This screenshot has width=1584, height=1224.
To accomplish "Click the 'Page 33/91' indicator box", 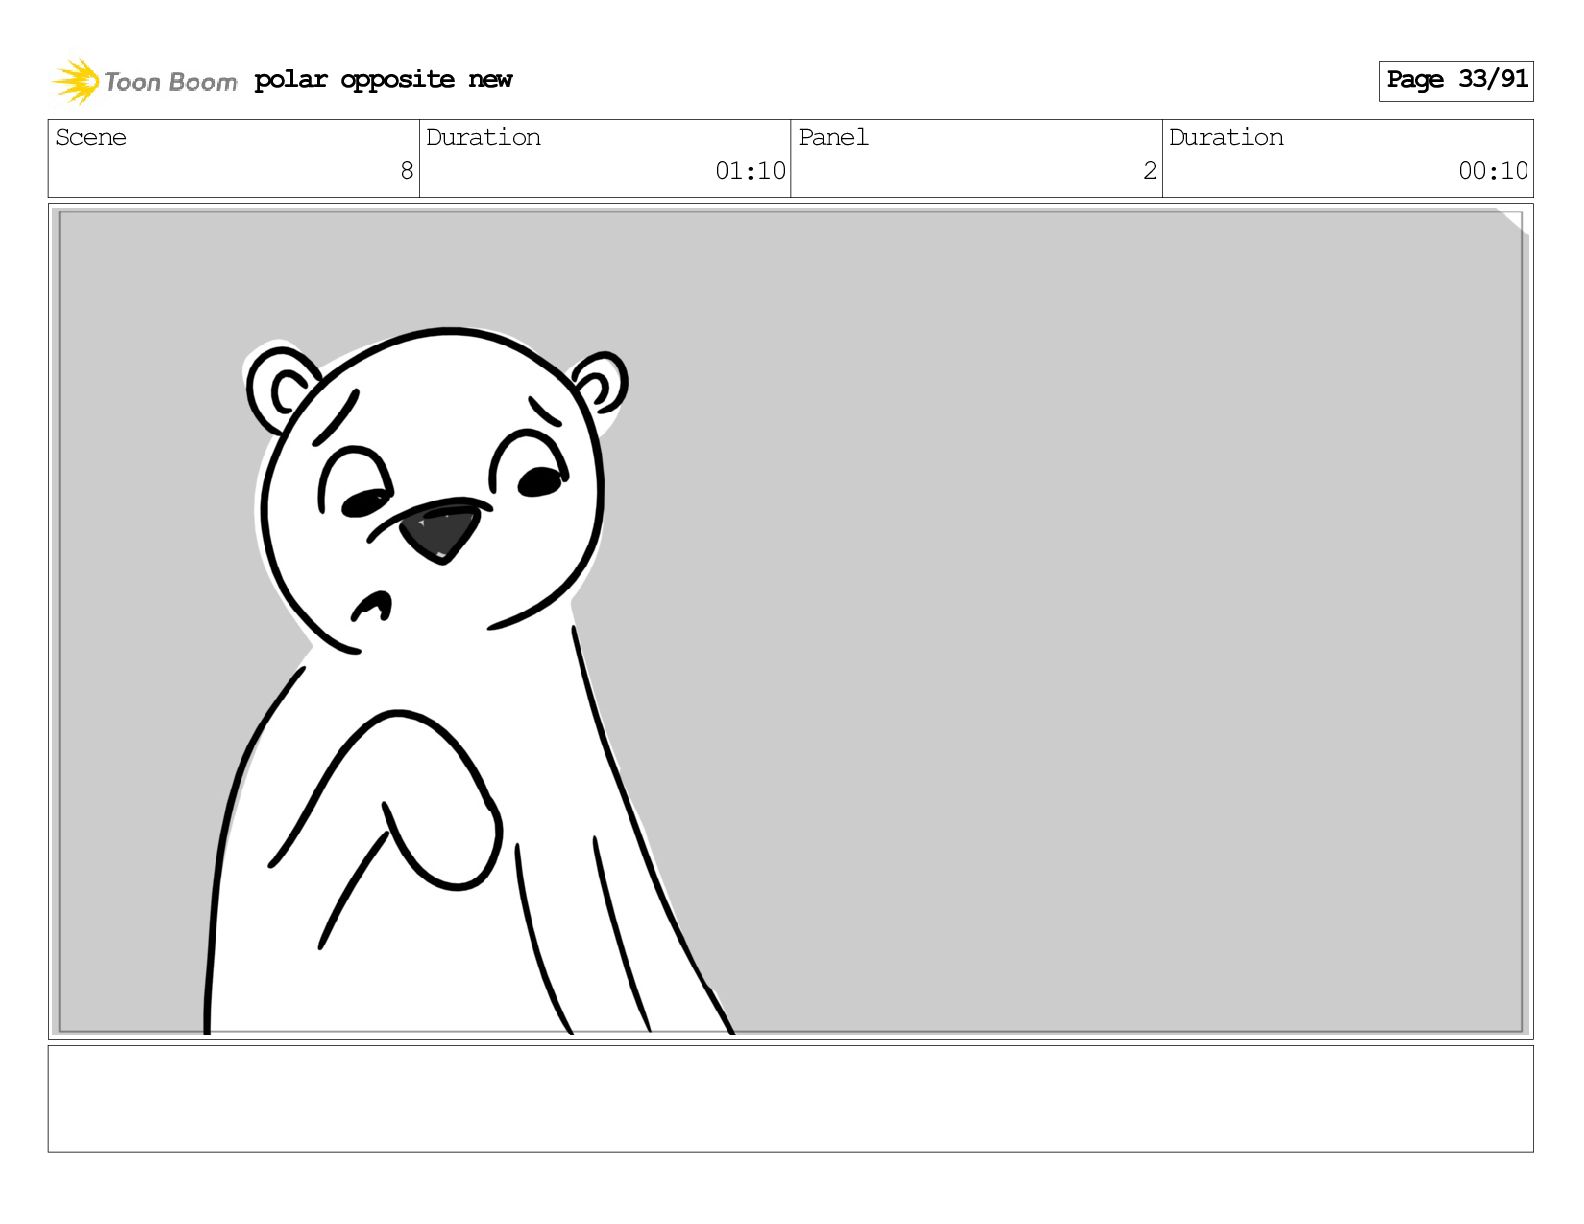I will (1455, 80).
